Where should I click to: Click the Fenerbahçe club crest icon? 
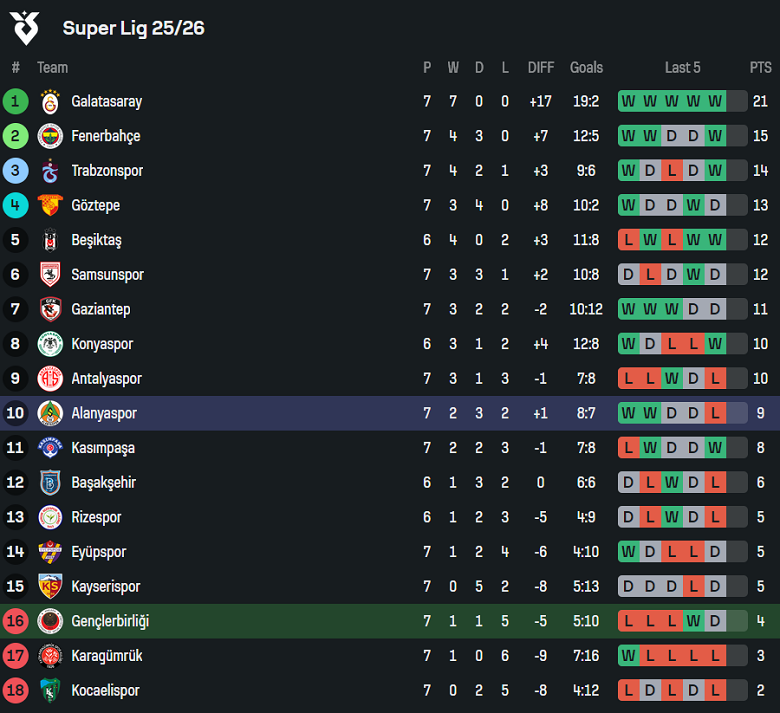pos(50,136)
